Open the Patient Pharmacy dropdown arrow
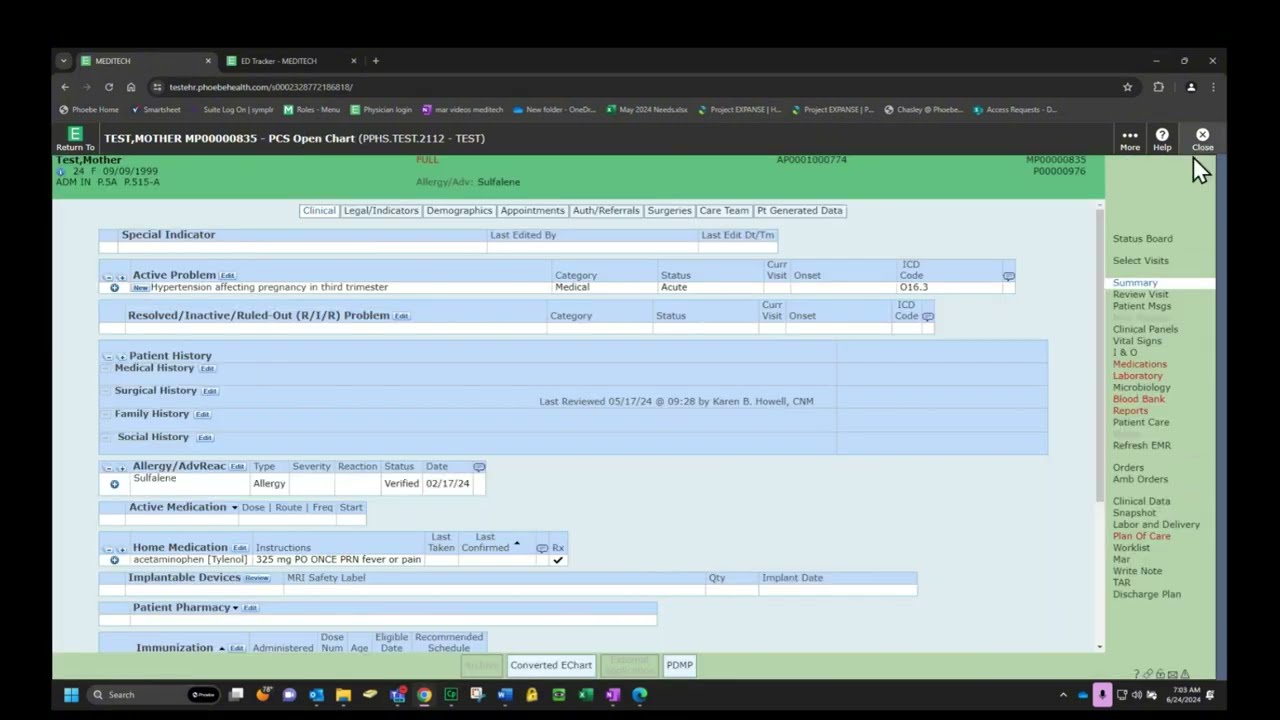The width and height of the screenshot is (1280, 720). [x=235, y=608]
